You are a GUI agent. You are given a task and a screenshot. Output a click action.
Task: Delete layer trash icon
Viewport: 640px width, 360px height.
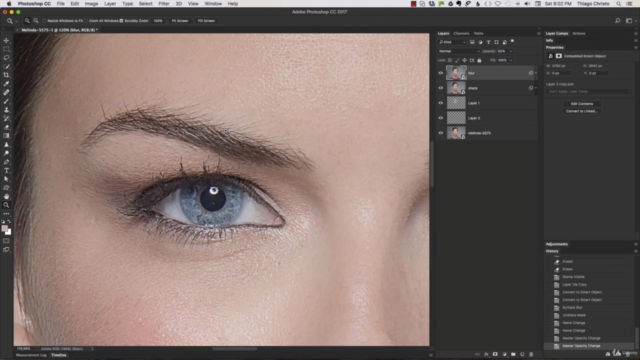pyautogui.click(x=531, y=354)
